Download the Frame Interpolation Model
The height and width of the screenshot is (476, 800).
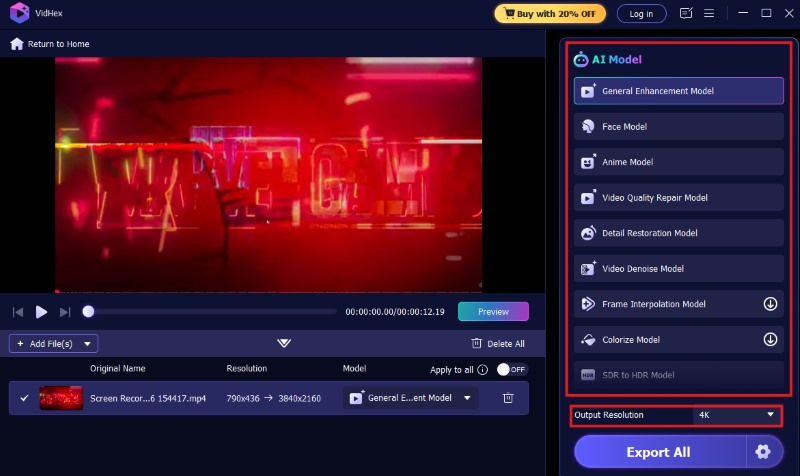770,304
